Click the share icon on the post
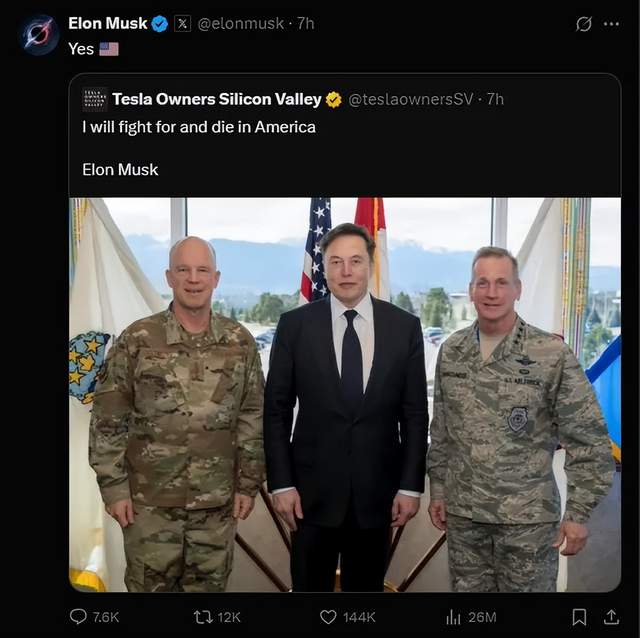The image size is (640, 638). (609, 616)
